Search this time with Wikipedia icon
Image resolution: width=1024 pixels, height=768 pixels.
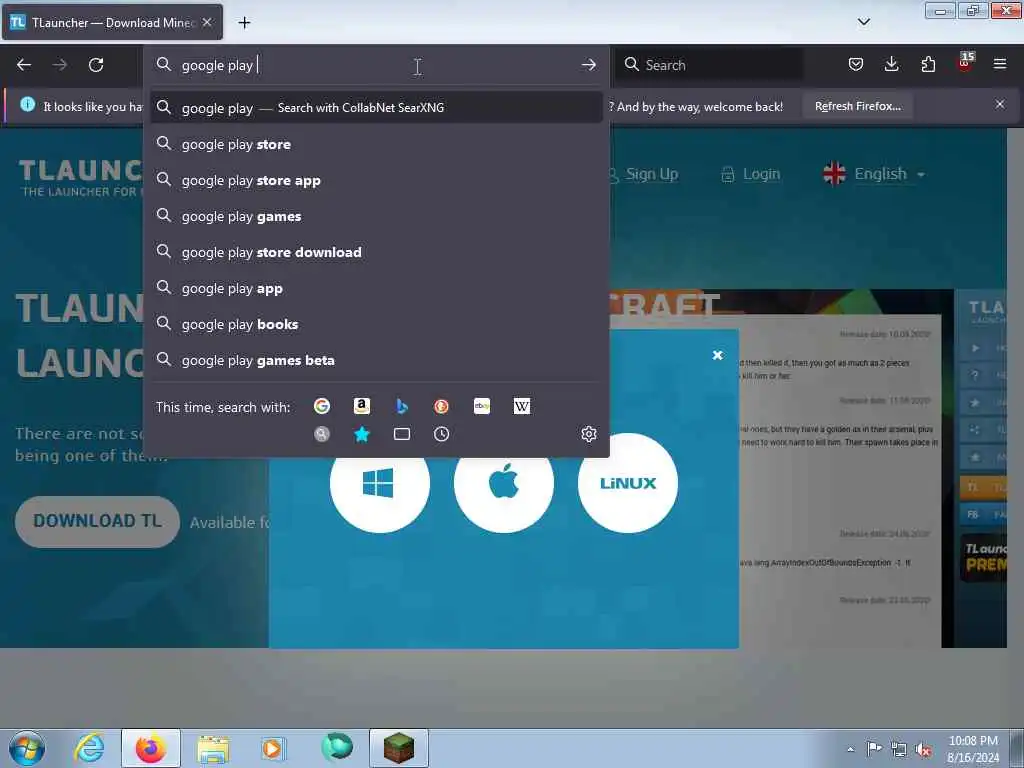522,406
